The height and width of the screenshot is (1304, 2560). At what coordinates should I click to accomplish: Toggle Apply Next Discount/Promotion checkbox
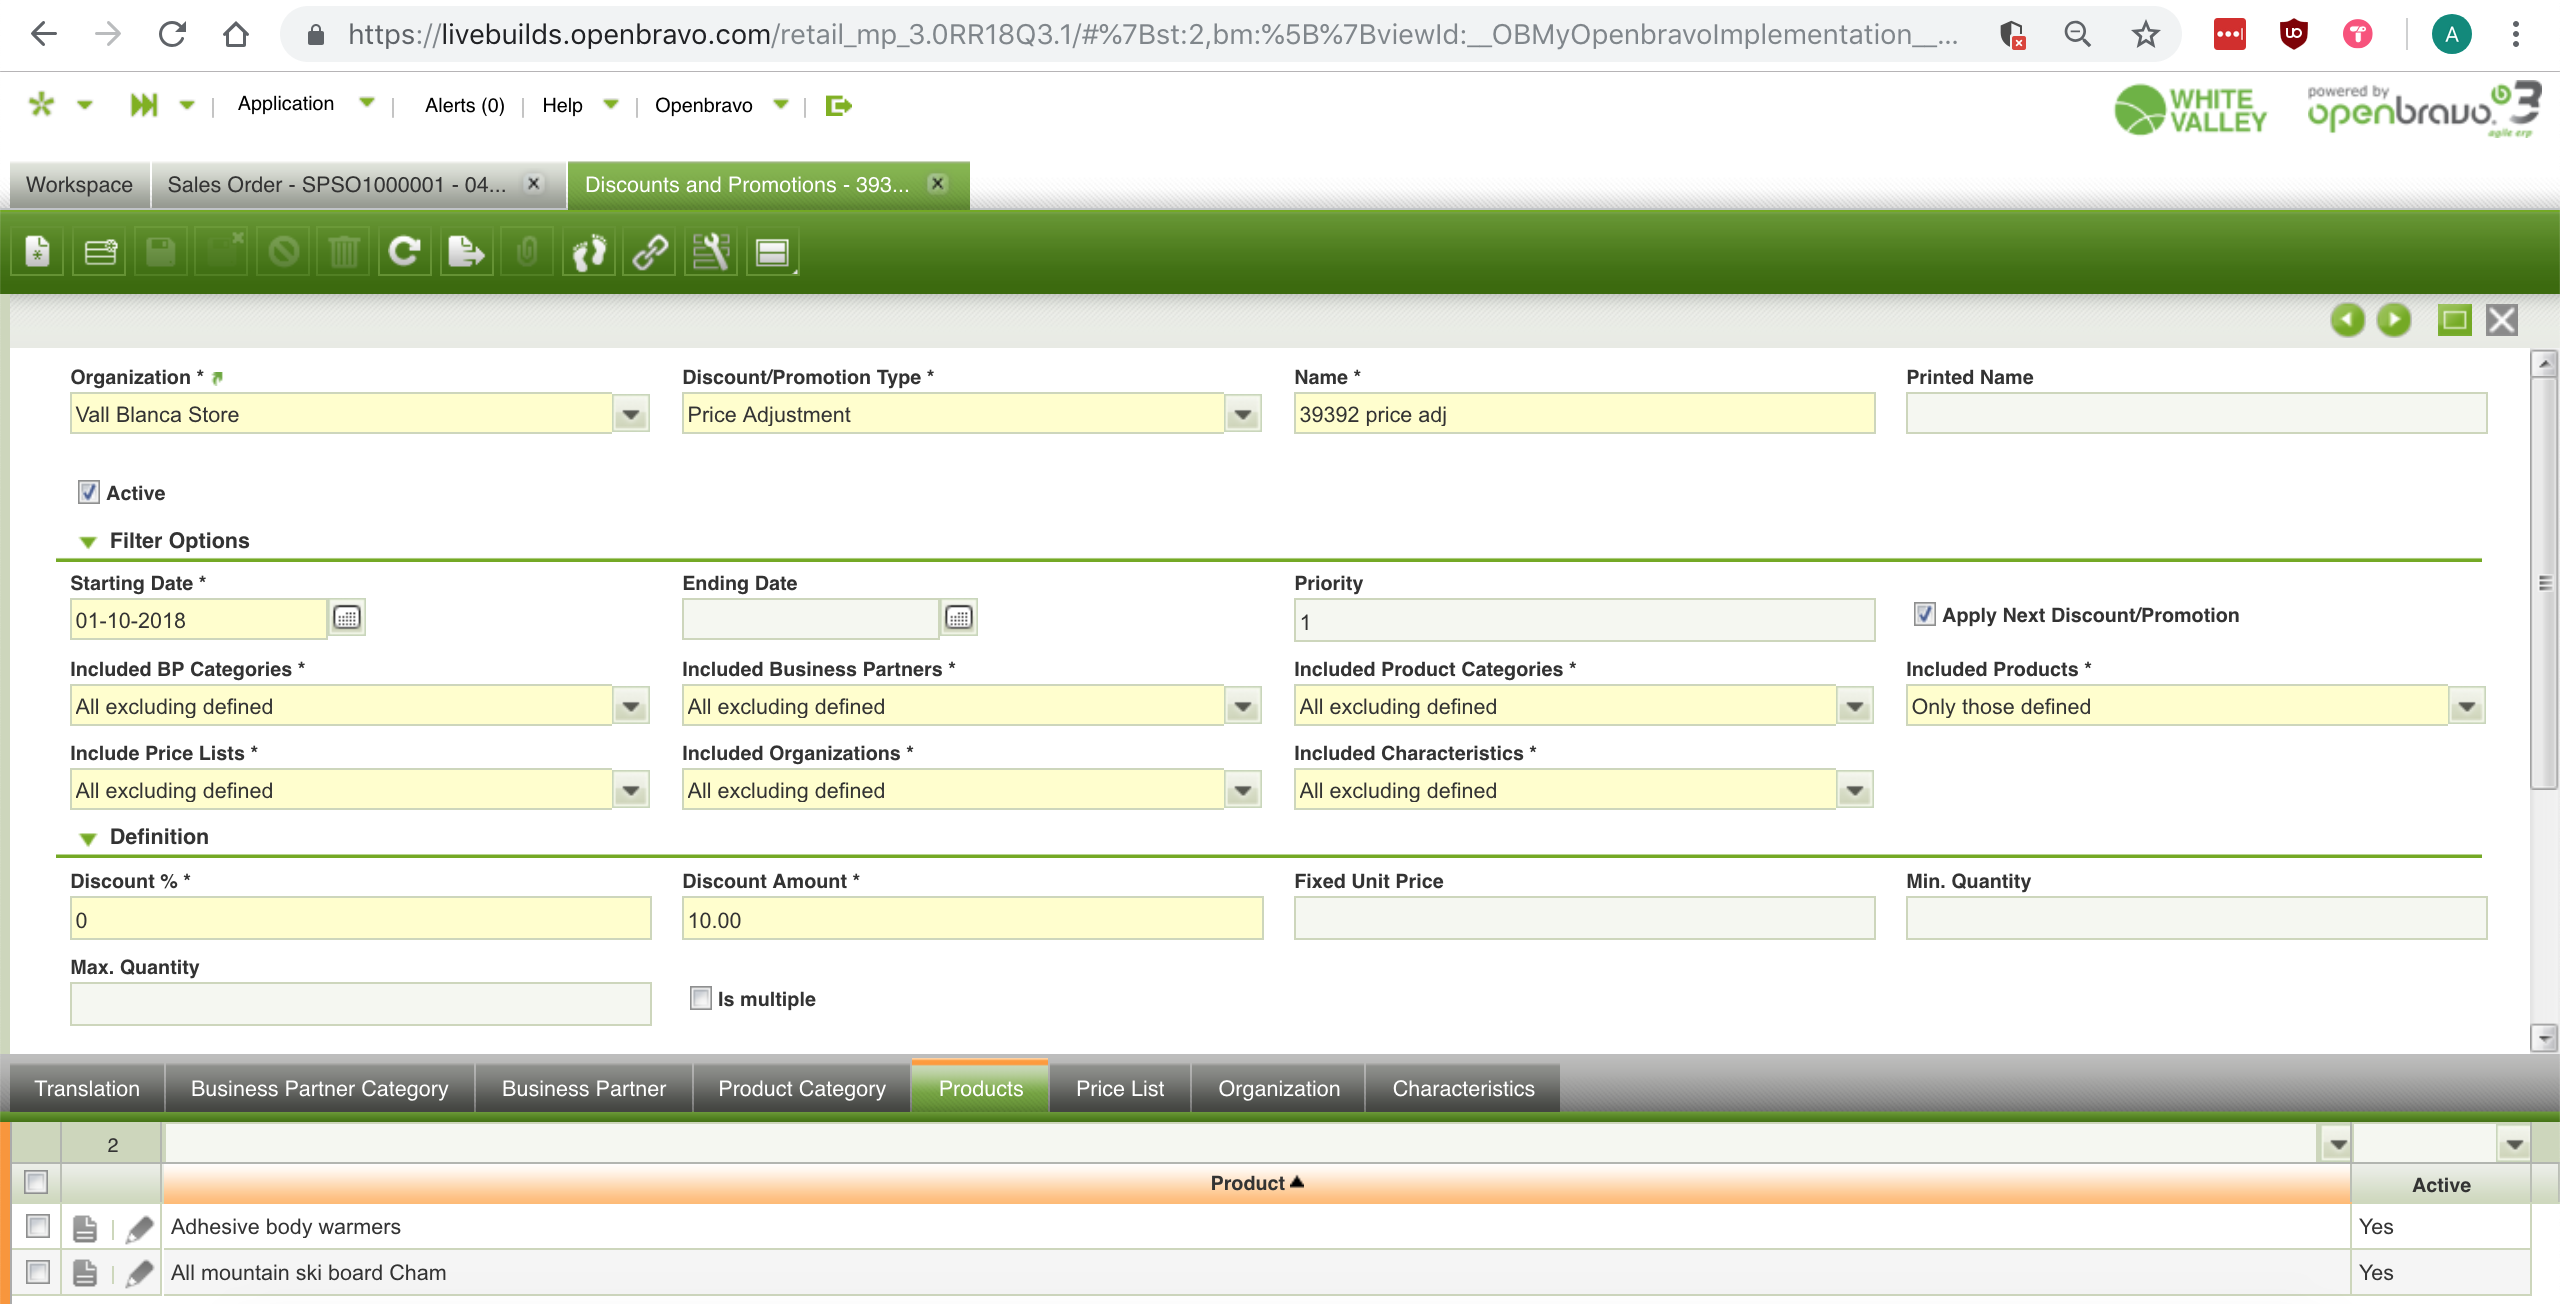click(x=1924, y=614)
